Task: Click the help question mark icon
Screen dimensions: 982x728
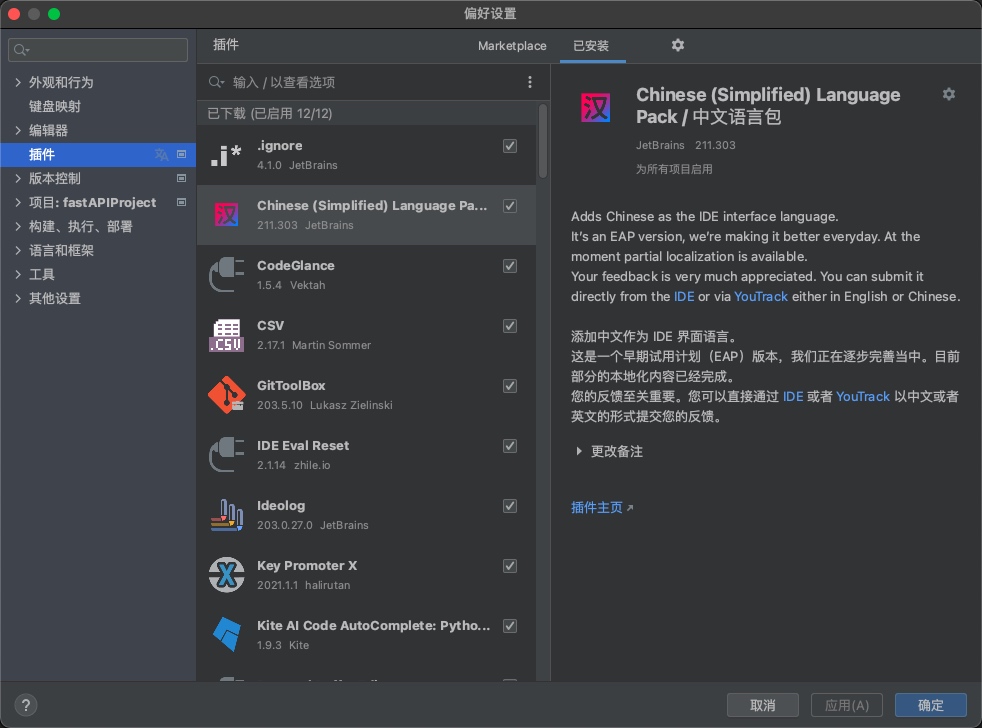Action: click(x=25, y=704)
